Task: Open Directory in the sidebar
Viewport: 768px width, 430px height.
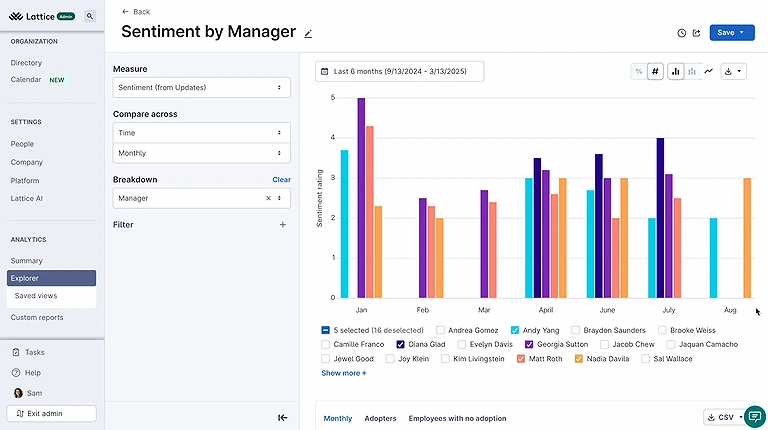Action: click(26, 63)
